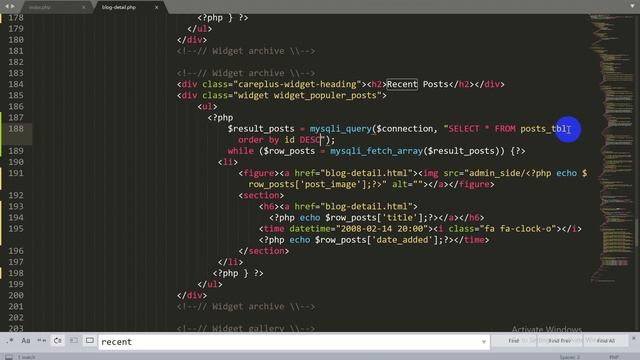Toggle whole word matching option
This screenshot has height=360, width=640.
[42, 340]
